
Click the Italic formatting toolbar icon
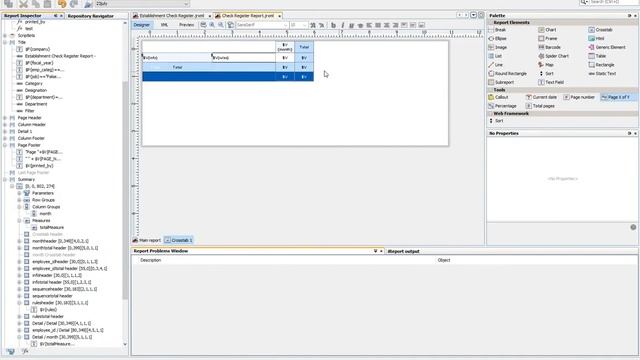(x=342, y=25)
